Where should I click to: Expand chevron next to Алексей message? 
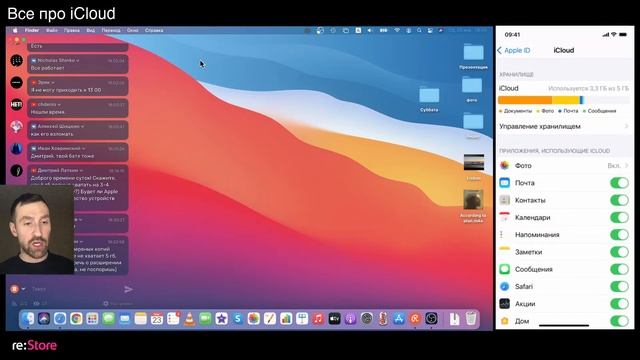point(82,127)
